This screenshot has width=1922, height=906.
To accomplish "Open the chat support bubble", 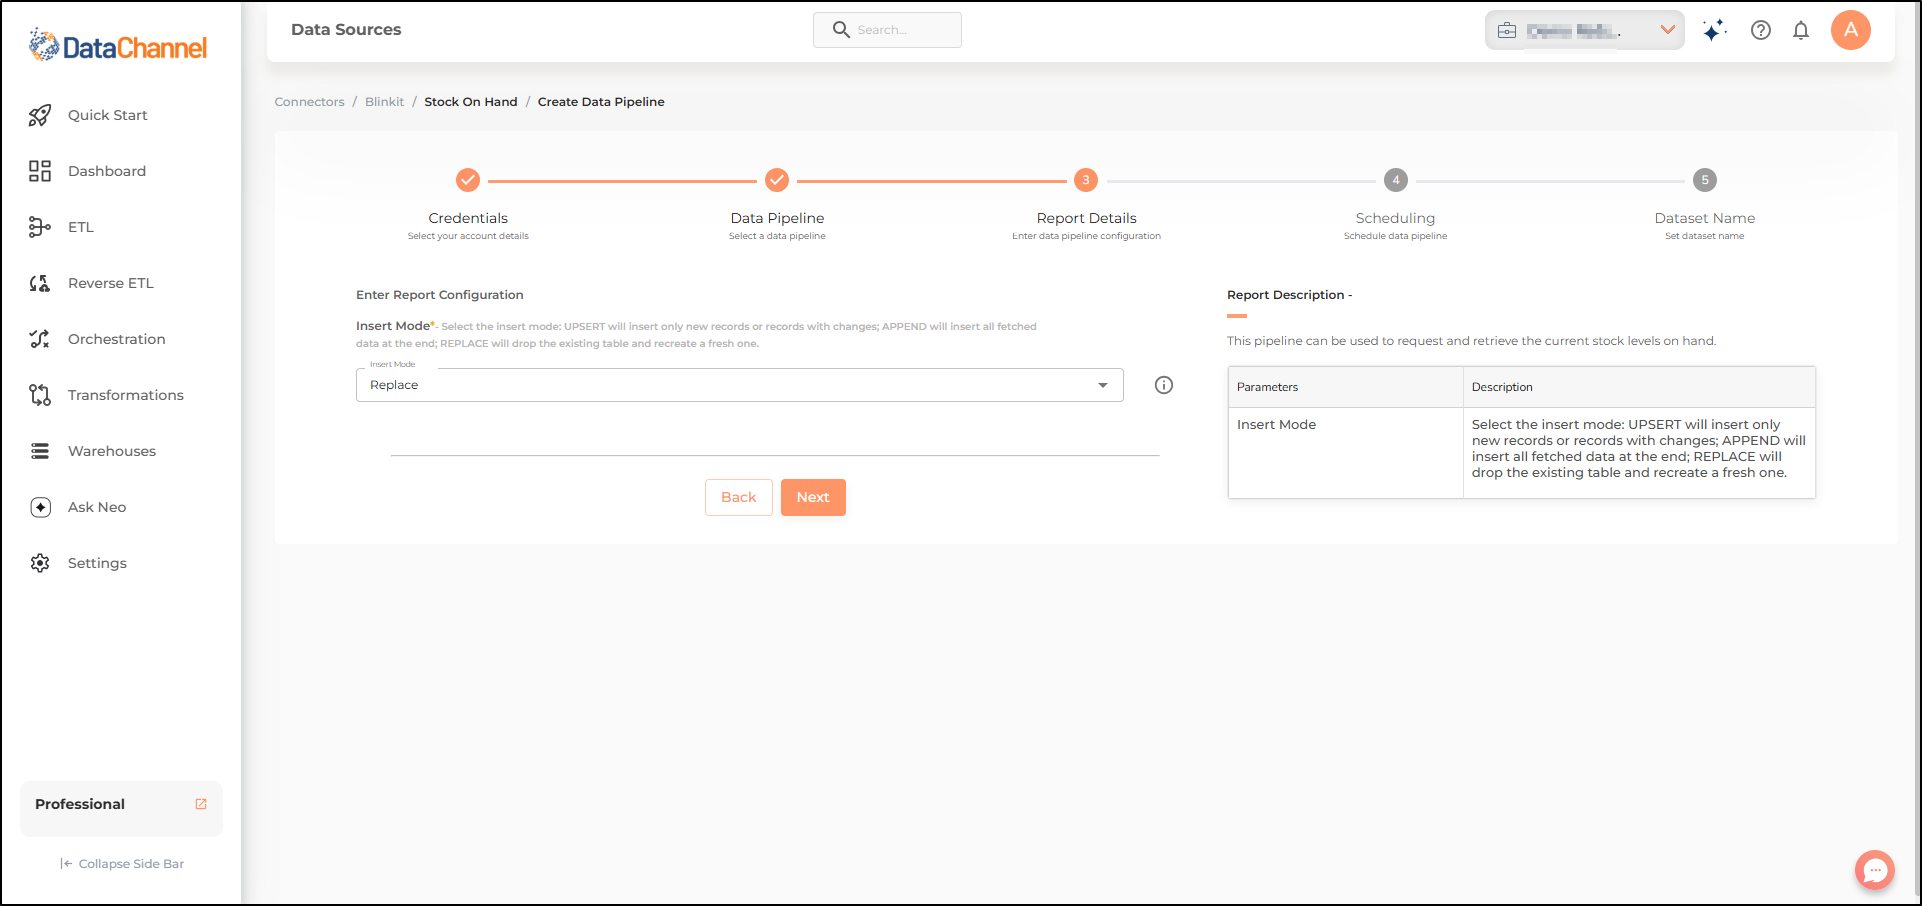I will tap(1875, 870).
